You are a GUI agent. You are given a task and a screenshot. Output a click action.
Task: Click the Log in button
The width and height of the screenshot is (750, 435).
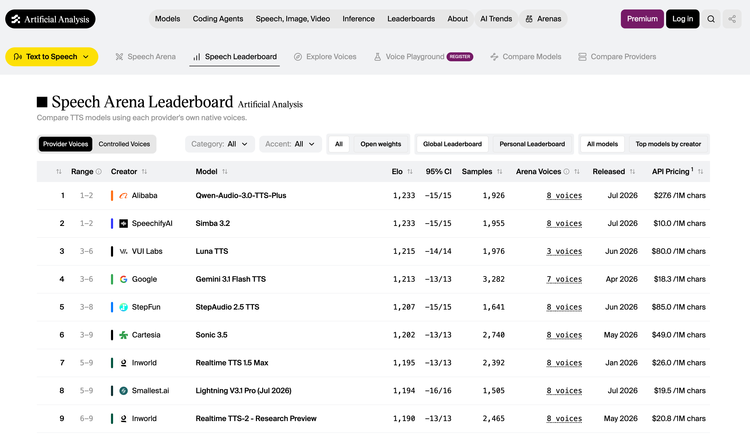tap(683, 19)
